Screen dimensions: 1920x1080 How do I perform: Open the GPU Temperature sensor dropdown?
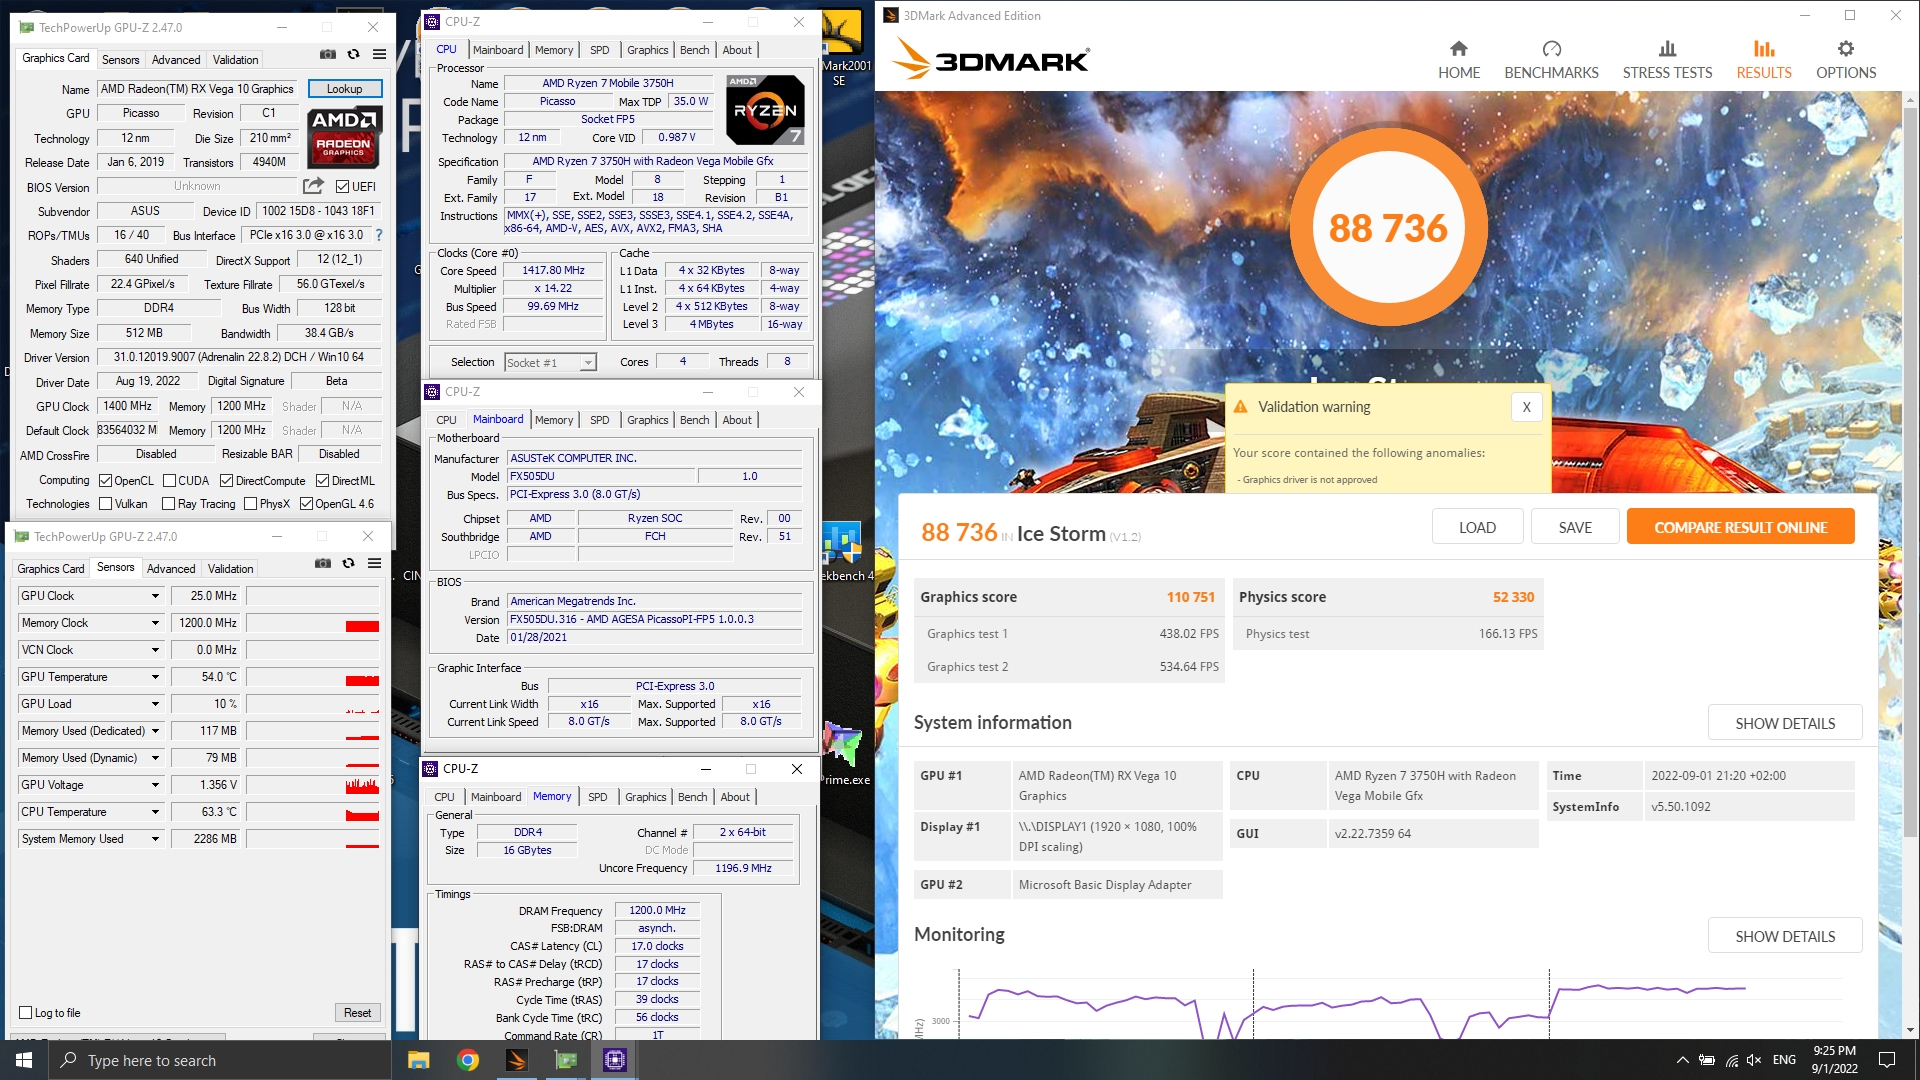pos(155,677)
